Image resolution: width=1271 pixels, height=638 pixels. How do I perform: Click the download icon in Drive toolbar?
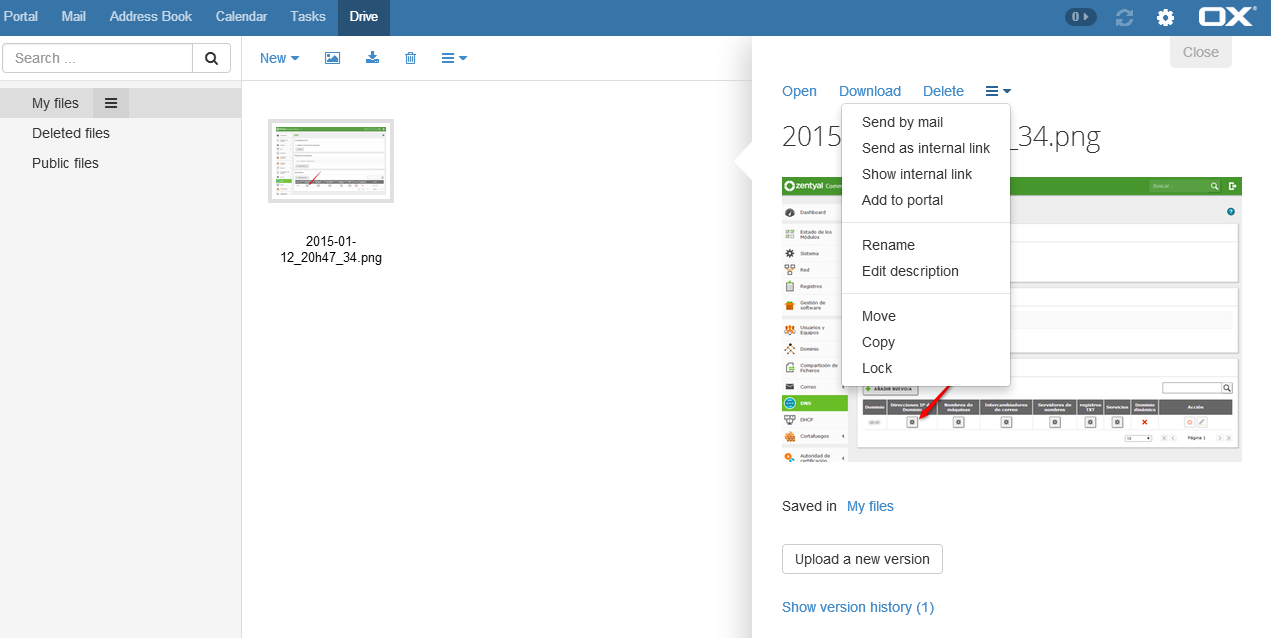click(372, 58)
